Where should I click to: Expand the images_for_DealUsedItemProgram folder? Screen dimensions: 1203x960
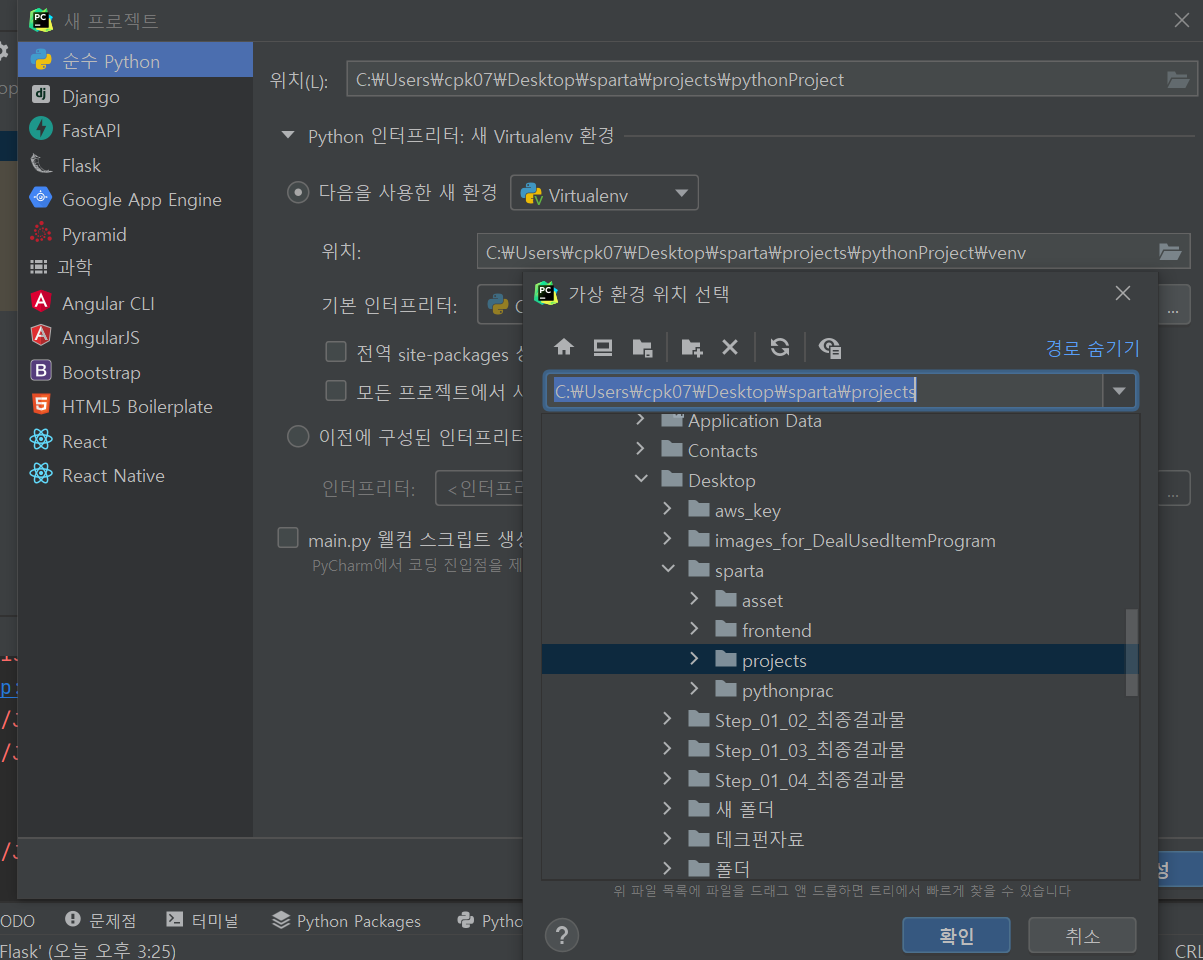(x=668, y=540)
